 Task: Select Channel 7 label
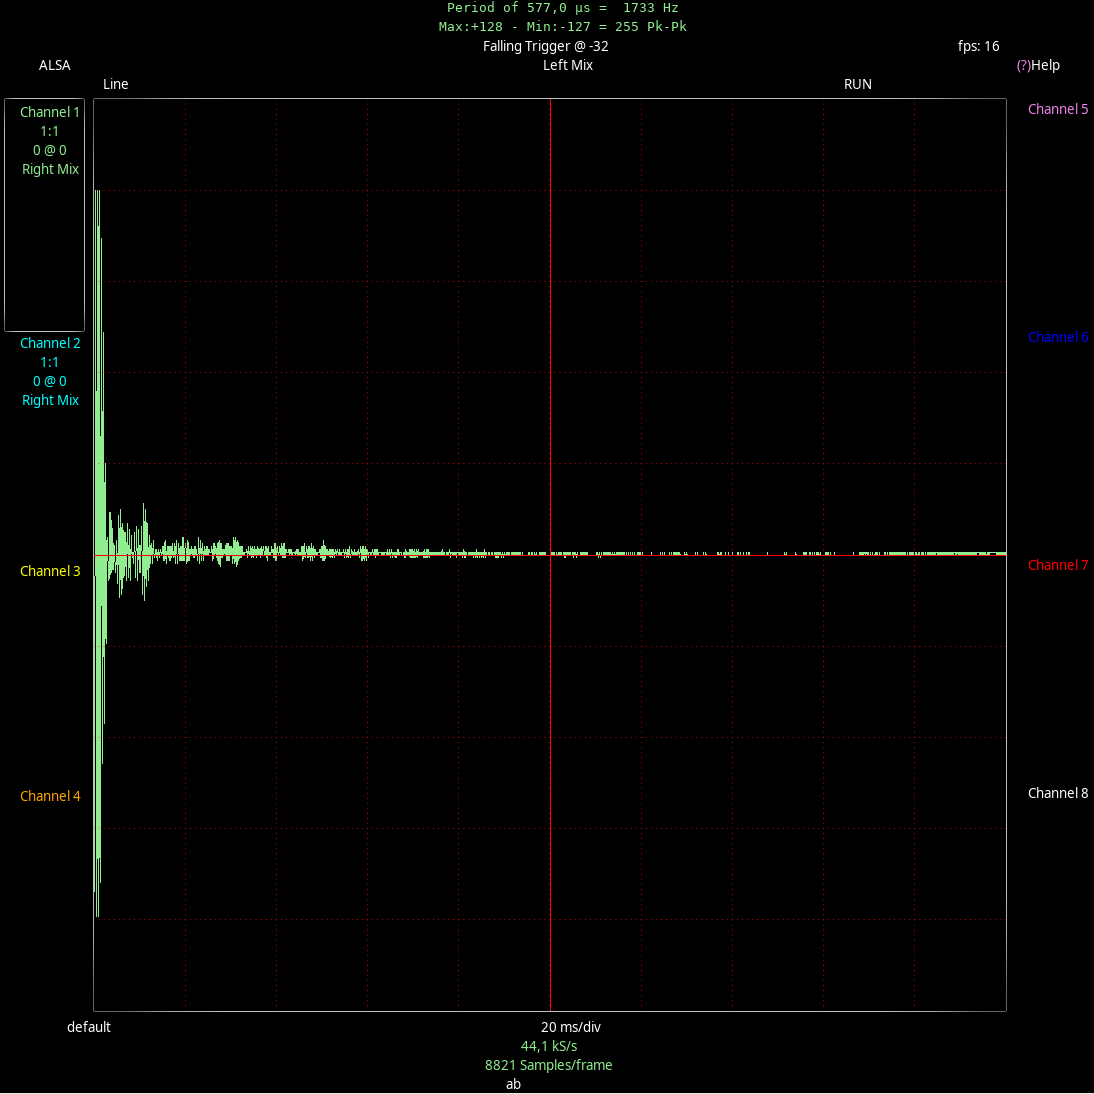point(1058,566)
